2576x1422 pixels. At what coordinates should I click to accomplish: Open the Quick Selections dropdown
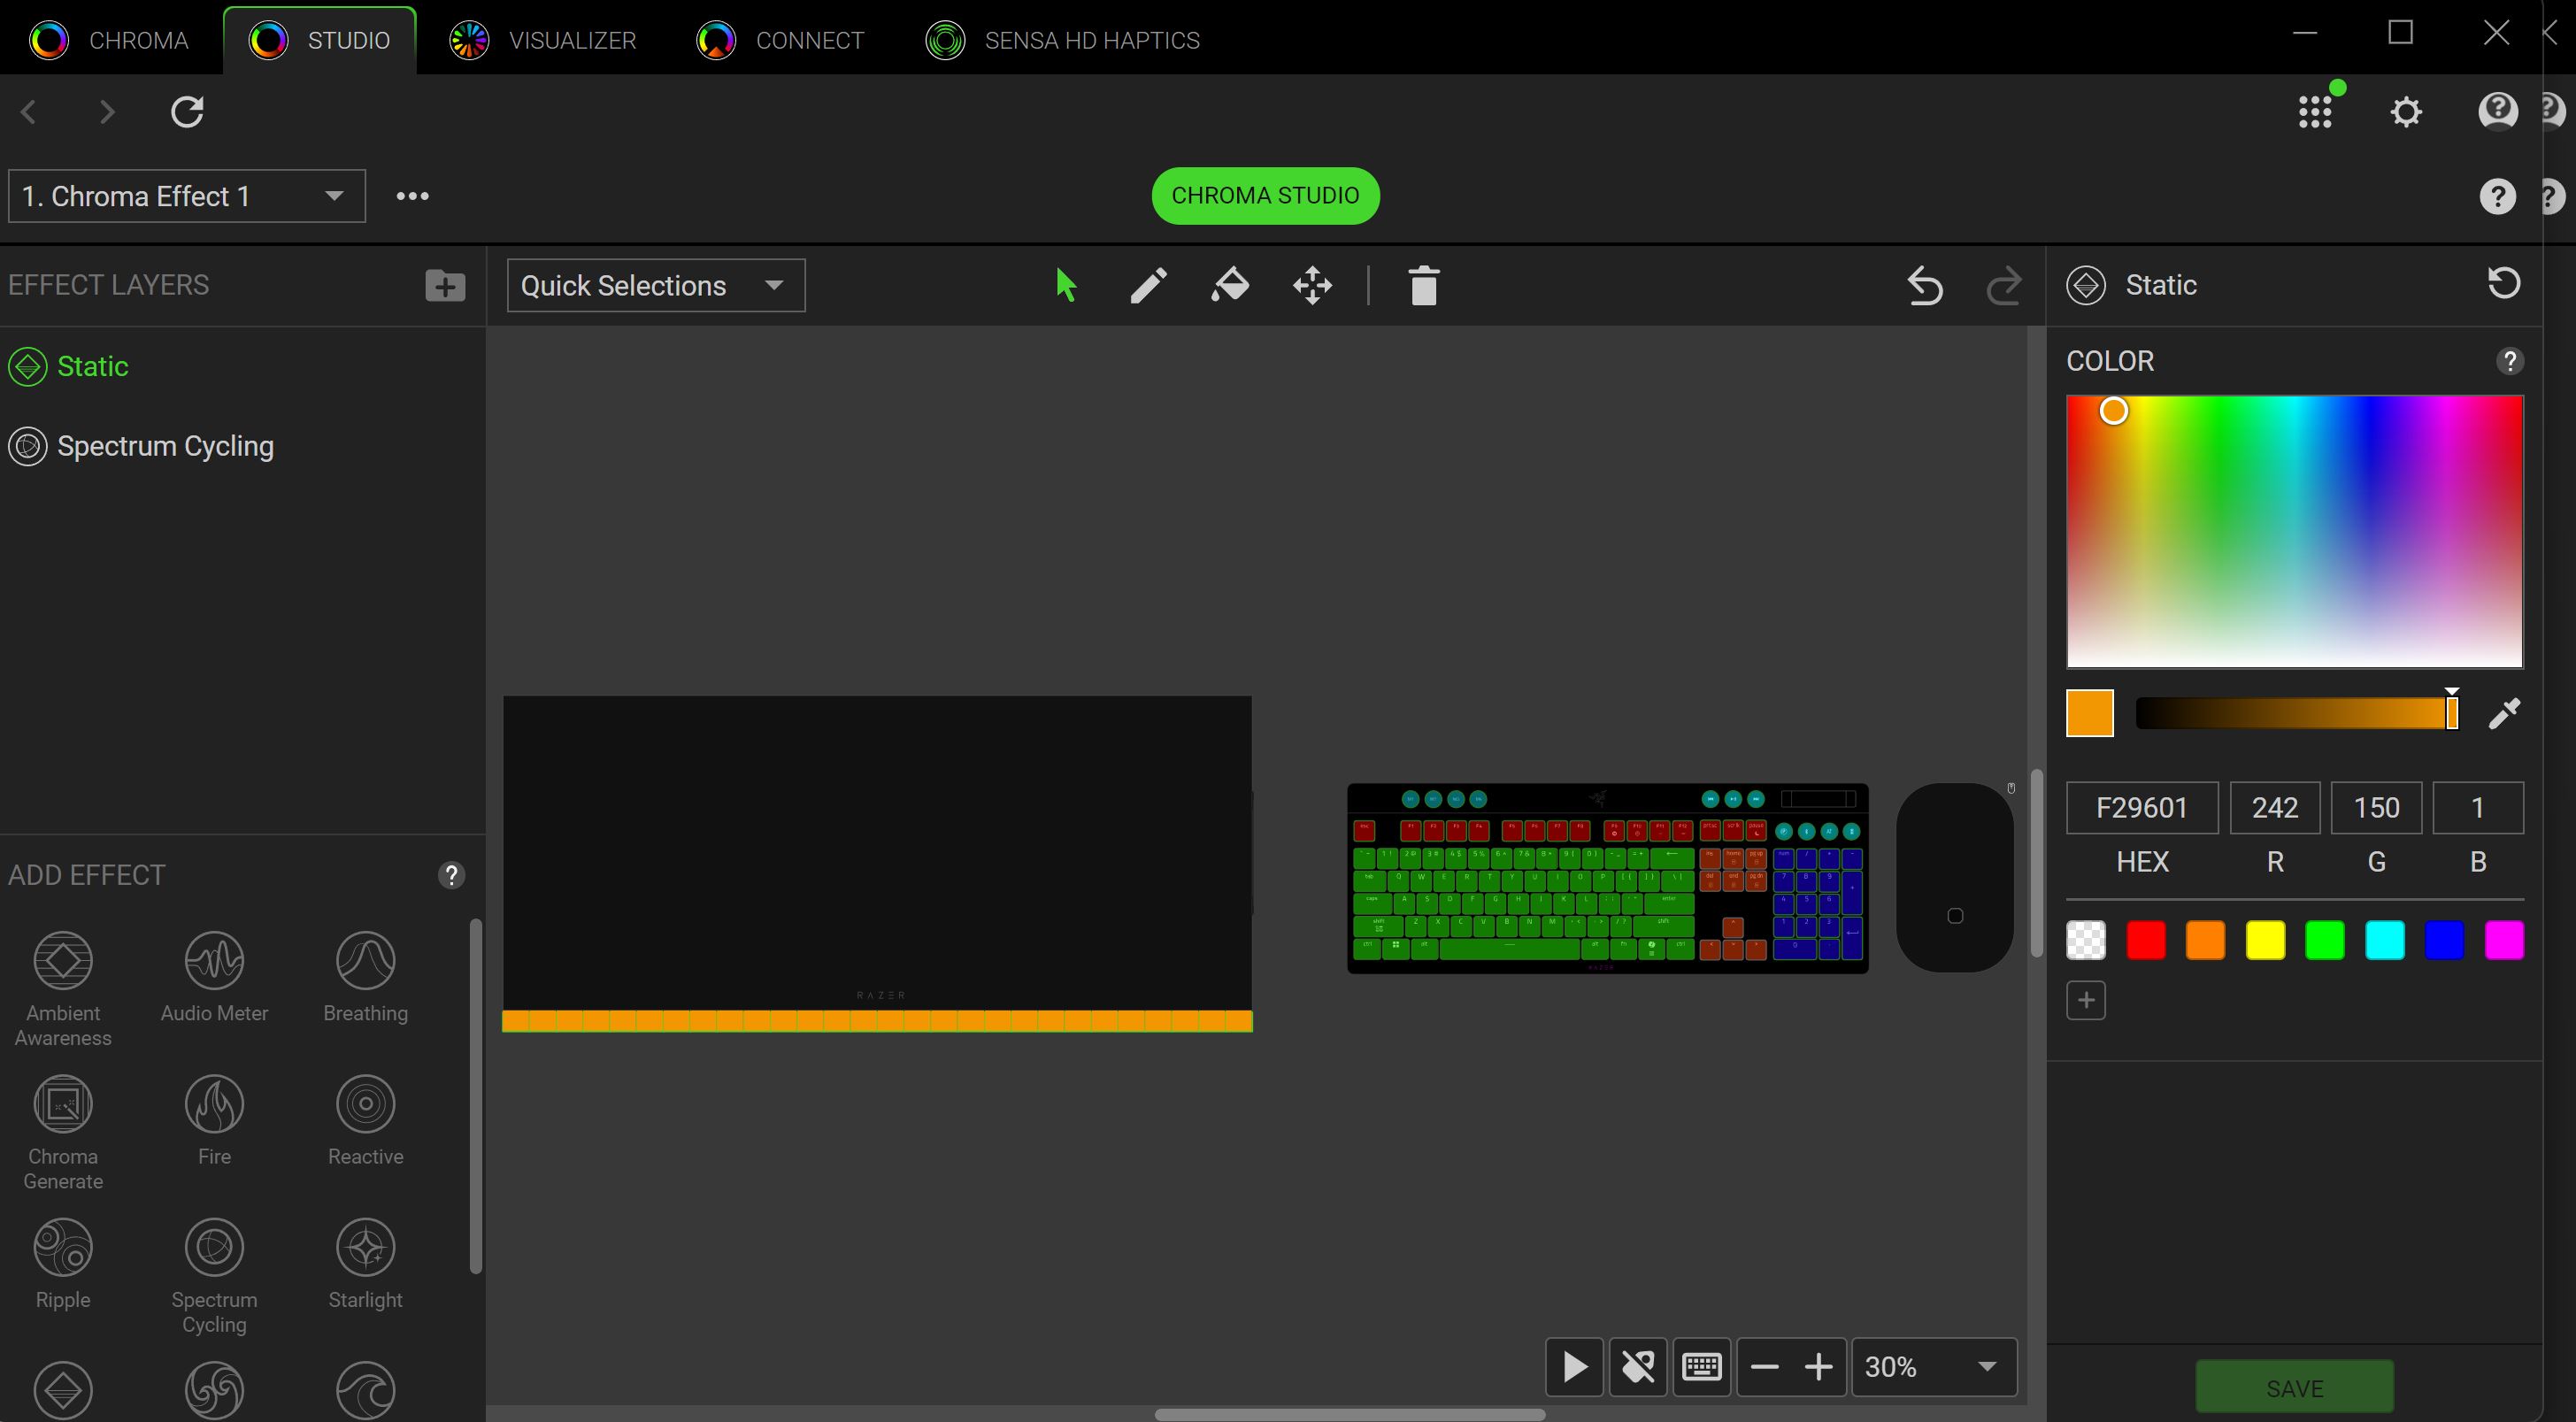click(655, 286)
